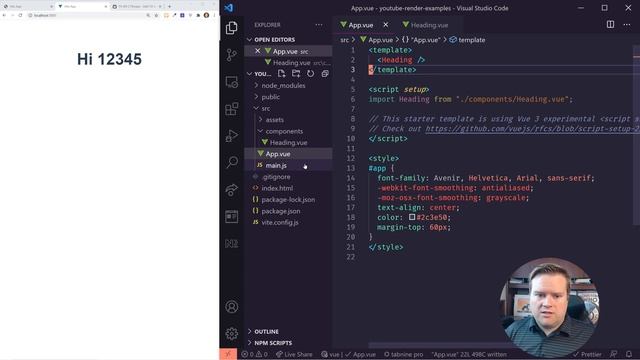
Task: Open the Search view in activity bar
Action: (231, 162)
